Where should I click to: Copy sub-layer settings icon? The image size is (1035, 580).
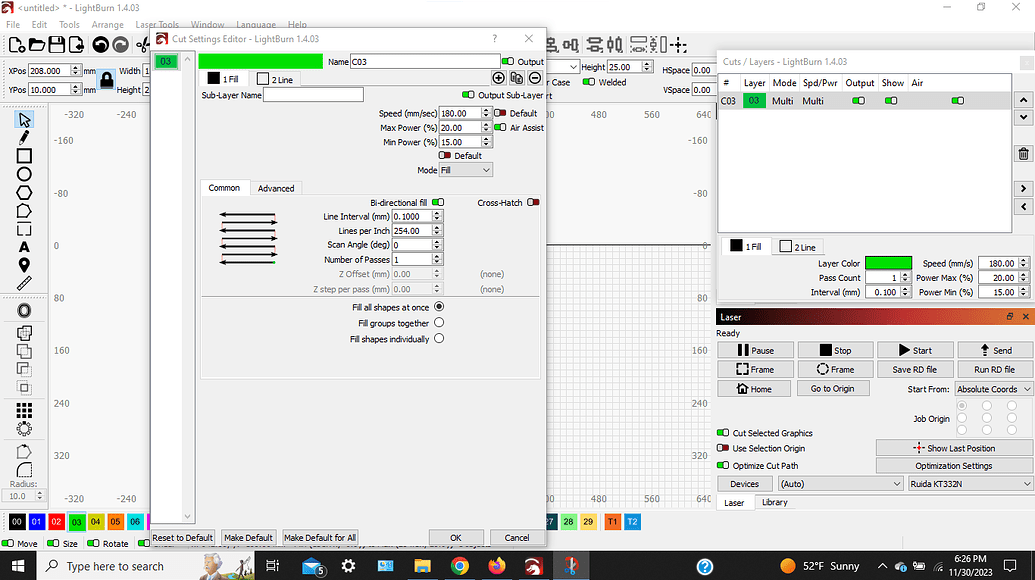click(x=517, y=79)
